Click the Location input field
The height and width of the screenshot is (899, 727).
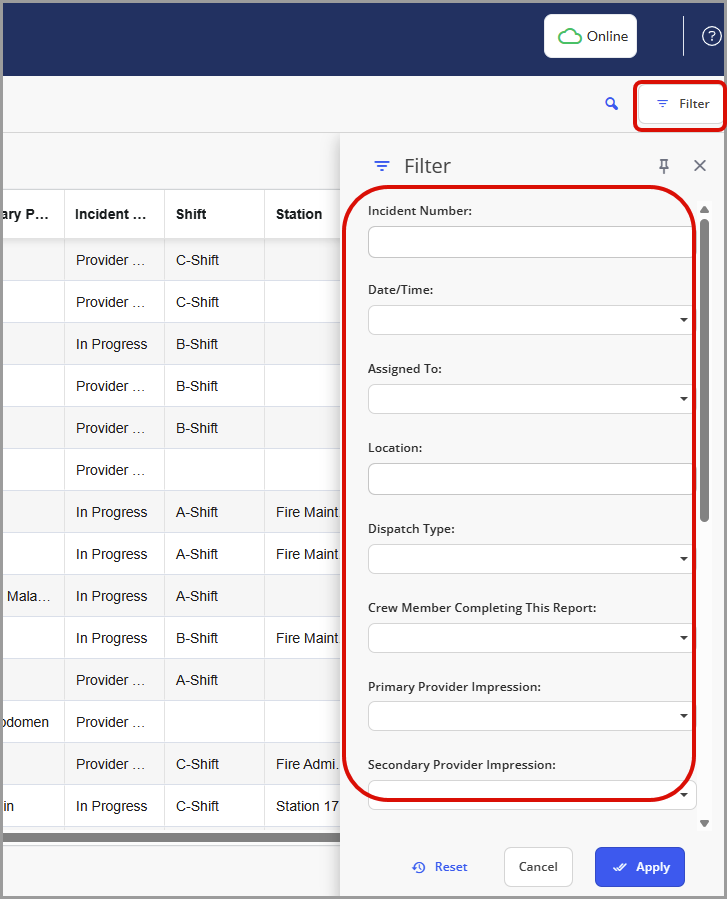point(530,479)
